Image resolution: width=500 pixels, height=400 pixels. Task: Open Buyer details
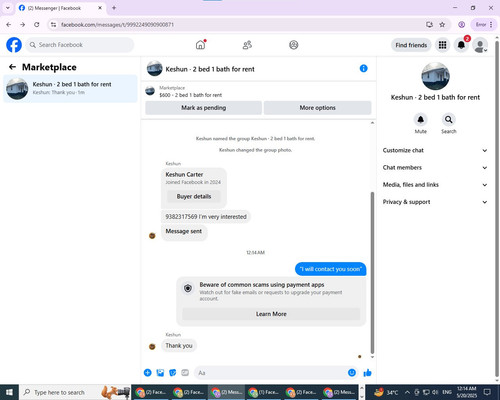coord(194,196)
